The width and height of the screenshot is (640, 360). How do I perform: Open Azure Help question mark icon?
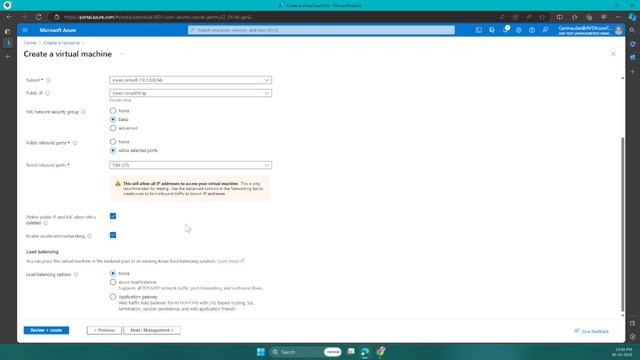[532, 30]
